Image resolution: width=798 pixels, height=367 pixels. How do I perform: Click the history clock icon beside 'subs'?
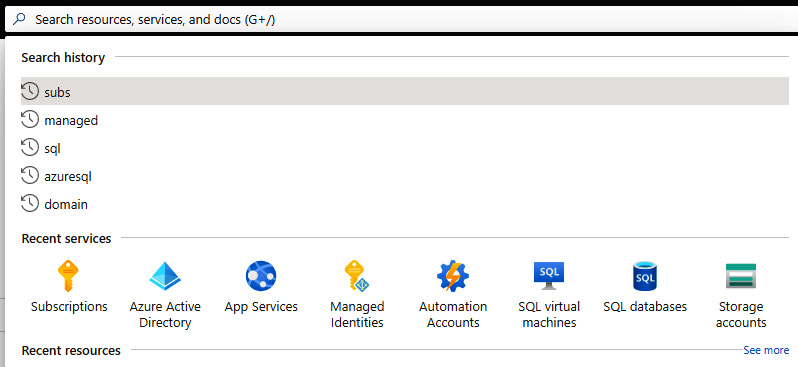[30, 92]
